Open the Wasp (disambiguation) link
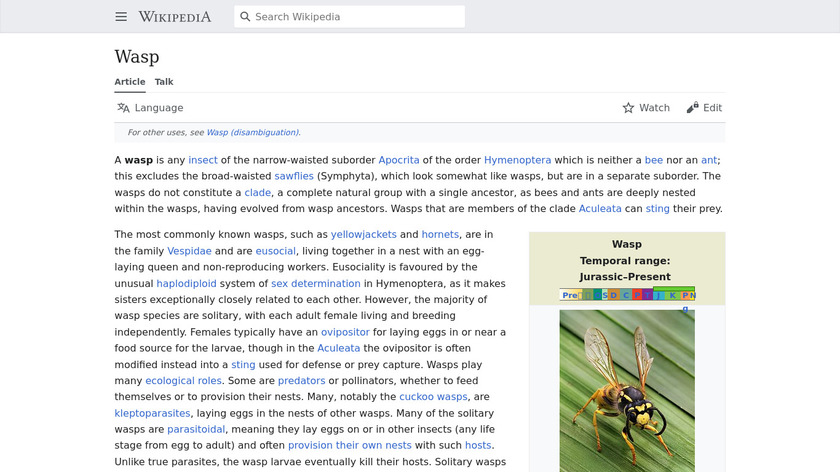The image size is (840, 472). (252, 132)
